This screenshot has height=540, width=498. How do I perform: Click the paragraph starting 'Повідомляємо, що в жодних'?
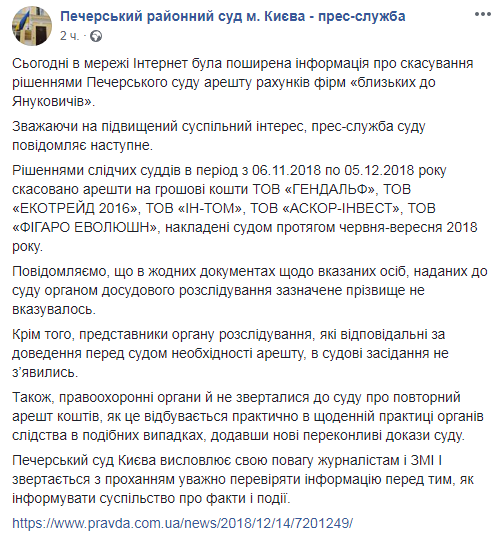pyautogui.click(x=250, y=291)
